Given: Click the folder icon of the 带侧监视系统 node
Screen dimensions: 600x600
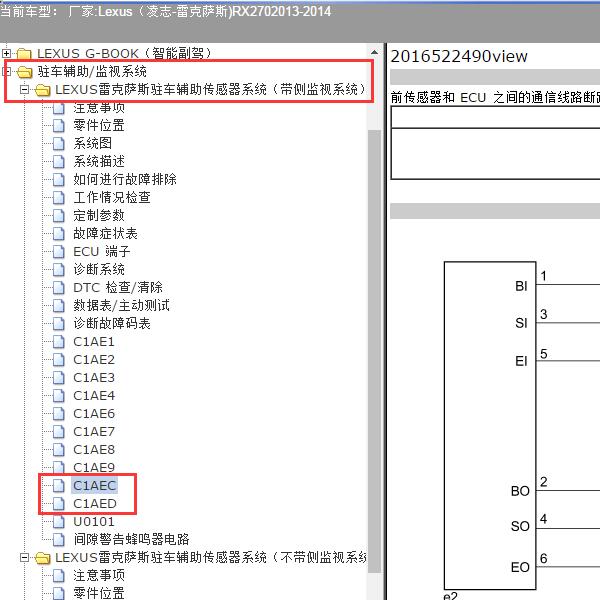Looking at the screenshot, I should click(42, 90).
